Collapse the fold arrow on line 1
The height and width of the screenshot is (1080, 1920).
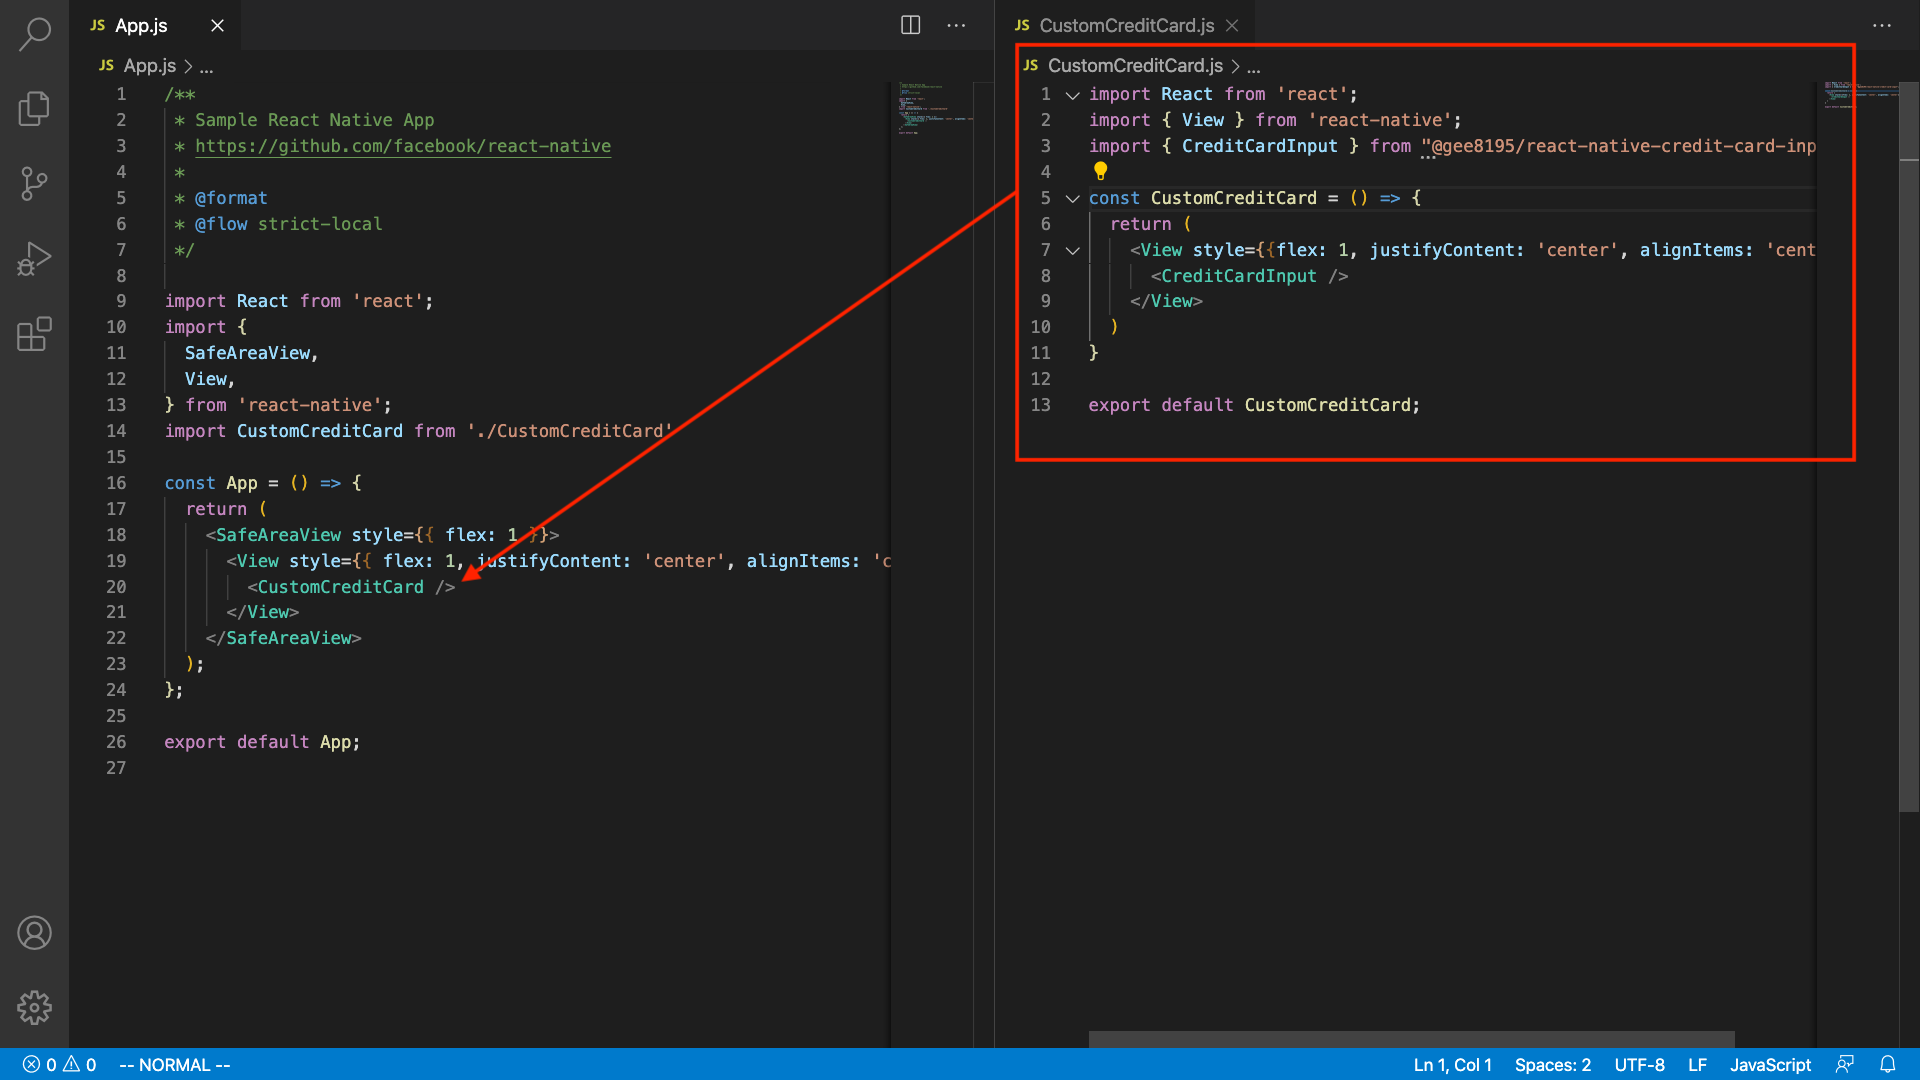(1072, 95)
